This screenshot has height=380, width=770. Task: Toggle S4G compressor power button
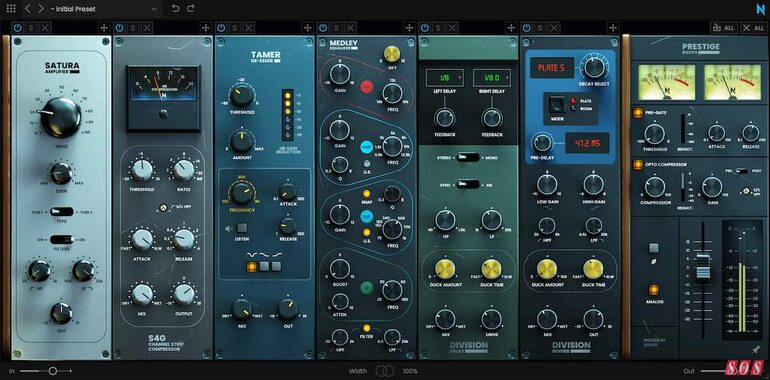tap(119, 28)
